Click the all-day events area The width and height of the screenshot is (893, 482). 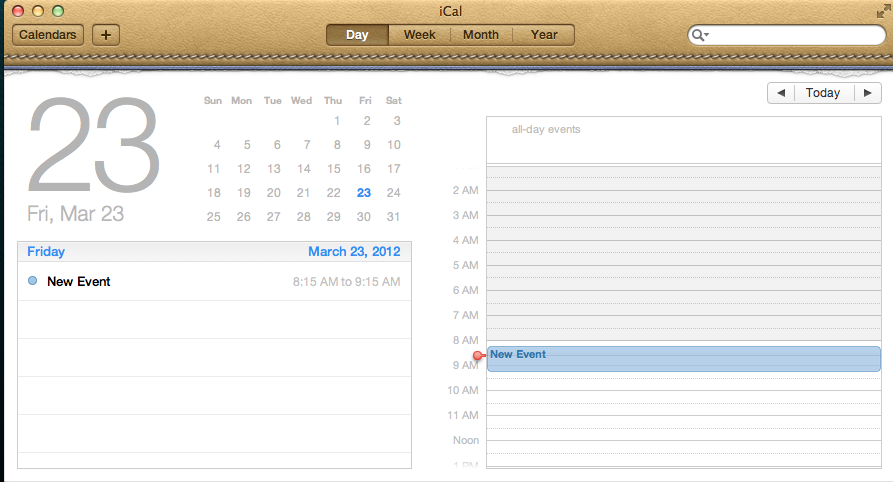coord(683,141)
